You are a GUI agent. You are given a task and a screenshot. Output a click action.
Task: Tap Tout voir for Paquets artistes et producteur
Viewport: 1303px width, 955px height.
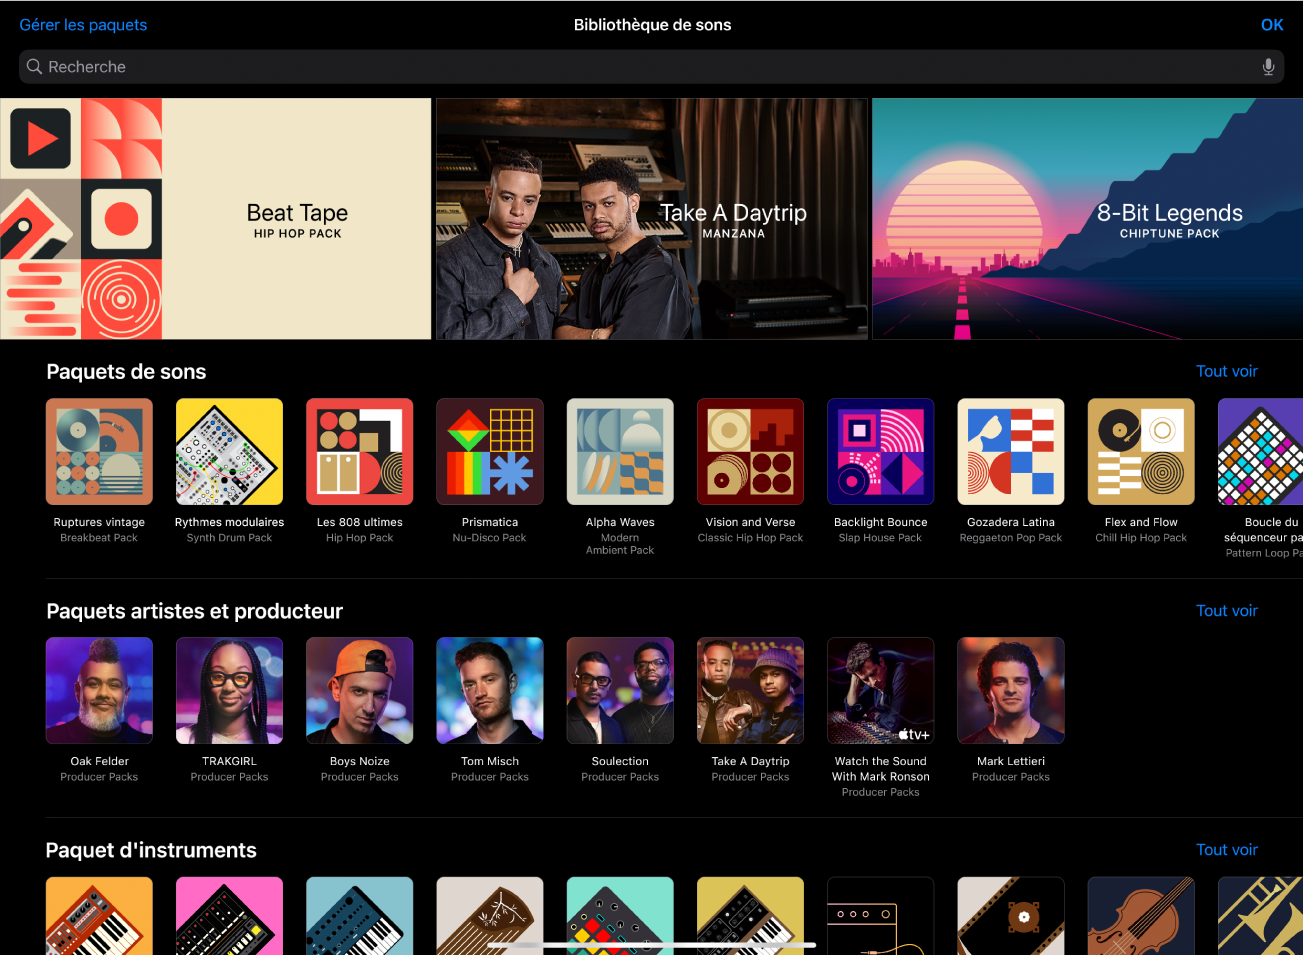[1226, 611]
